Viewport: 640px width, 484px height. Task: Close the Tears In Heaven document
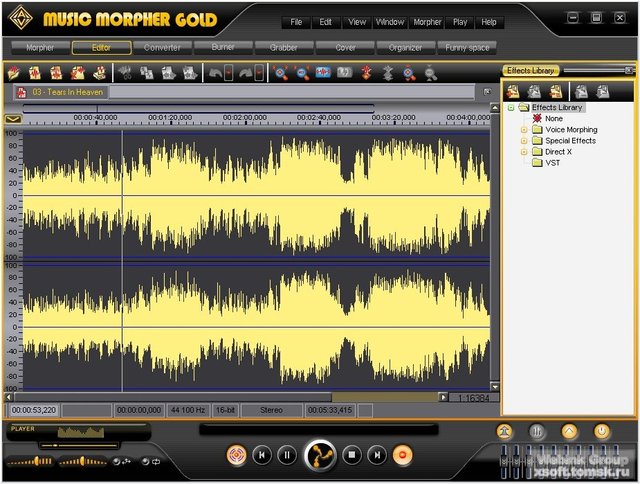[487, 92]
